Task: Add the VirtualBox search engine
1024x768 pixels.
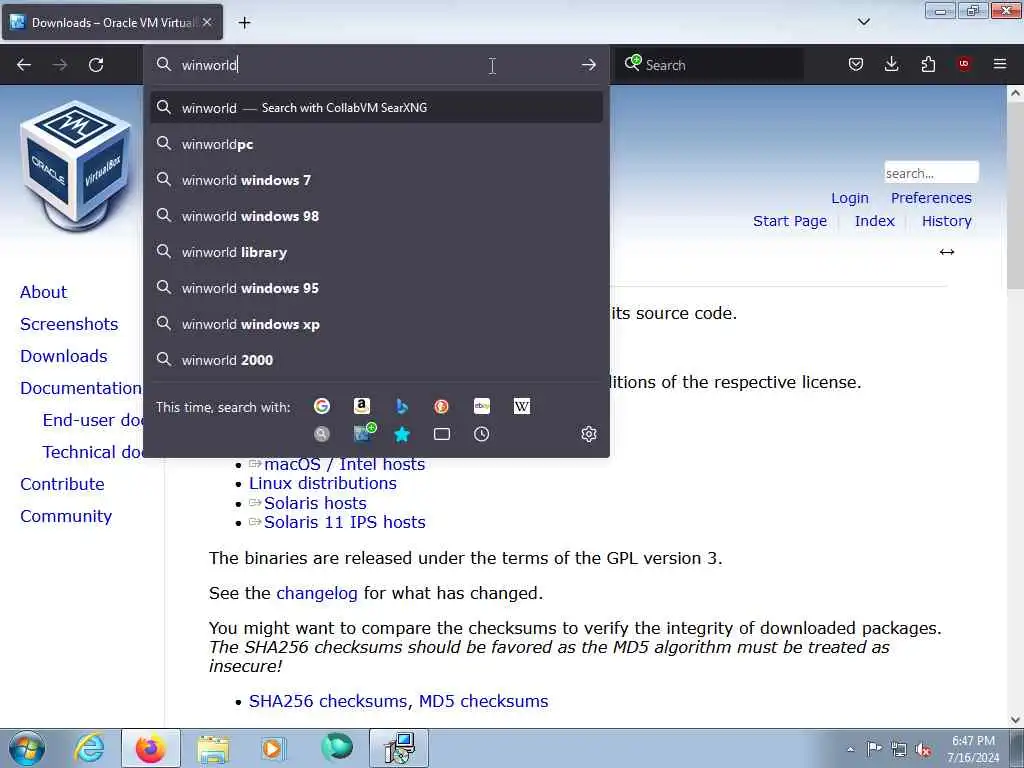Action: pos(364,433)
